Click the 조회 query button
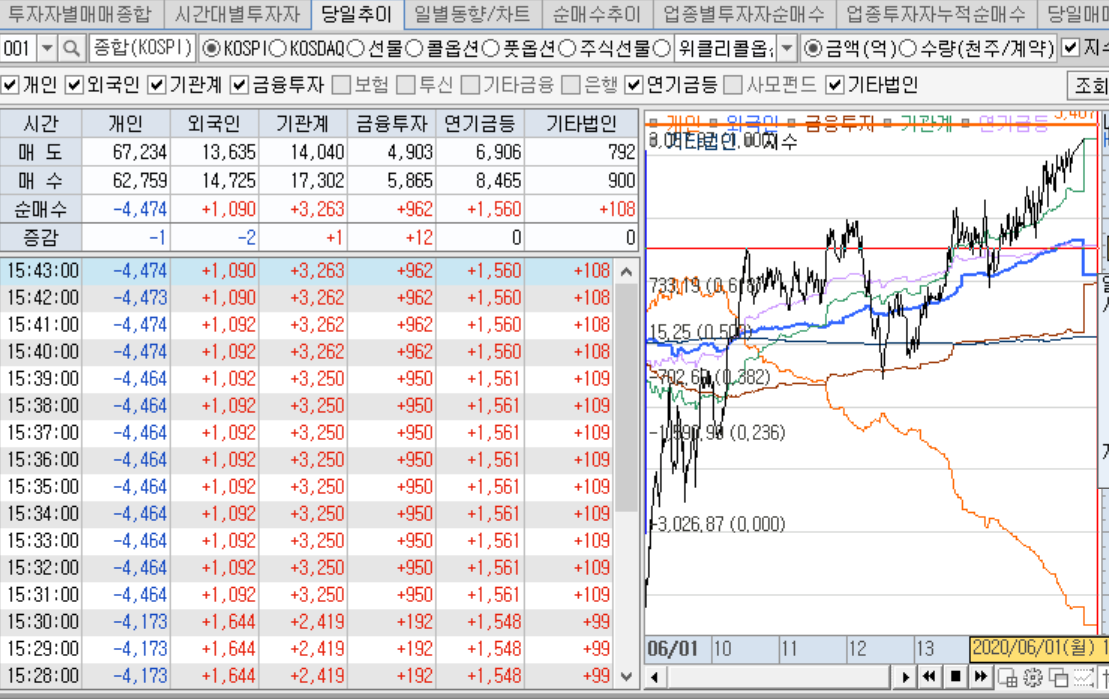 (1089, 86)
